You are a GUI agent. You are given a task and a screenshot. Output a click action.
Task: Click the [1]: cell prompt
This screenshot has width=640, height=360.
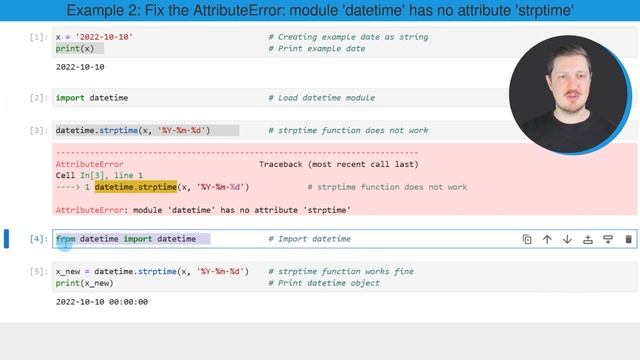[38, 37]
